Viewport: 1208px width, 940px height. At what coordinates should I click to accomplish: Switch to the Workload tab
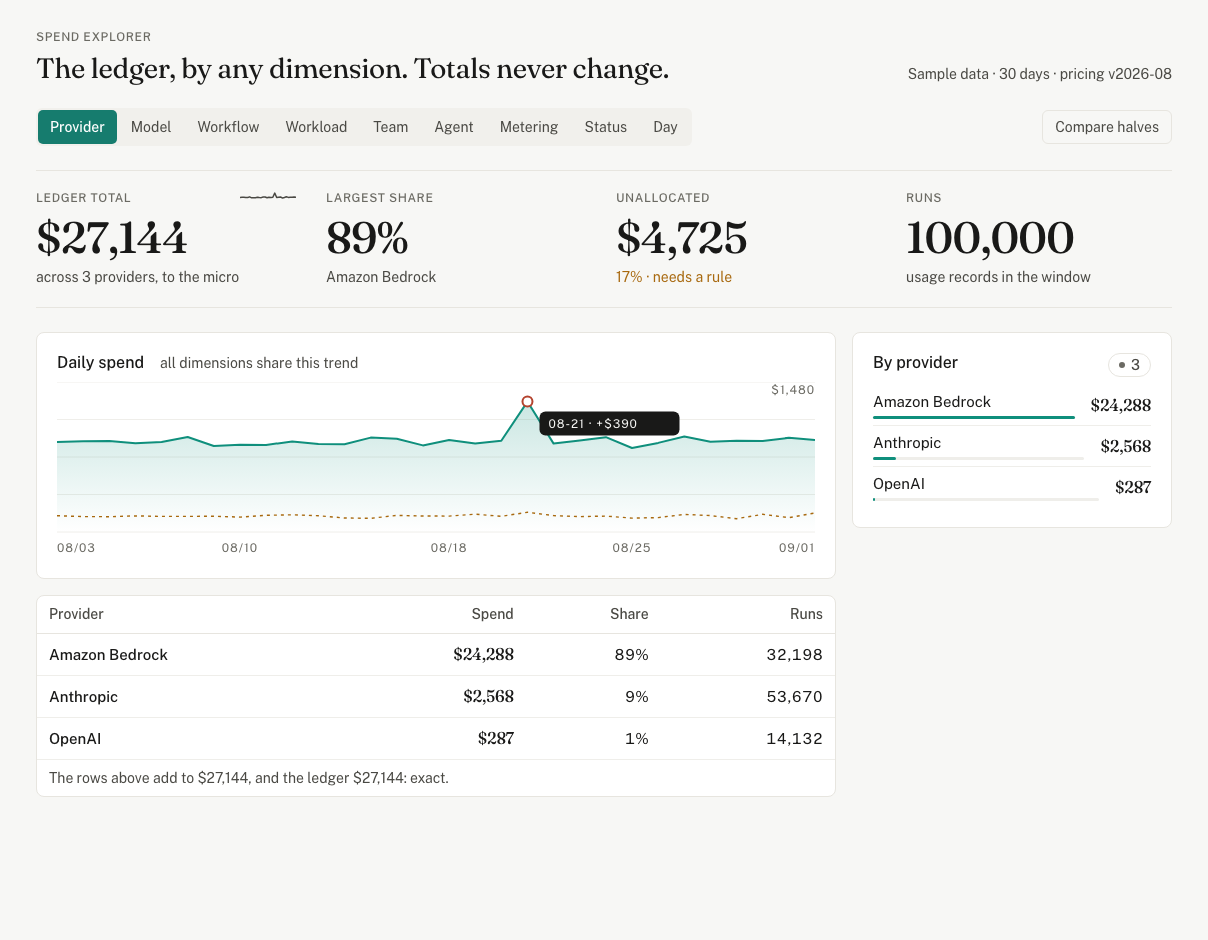(316, 127)
